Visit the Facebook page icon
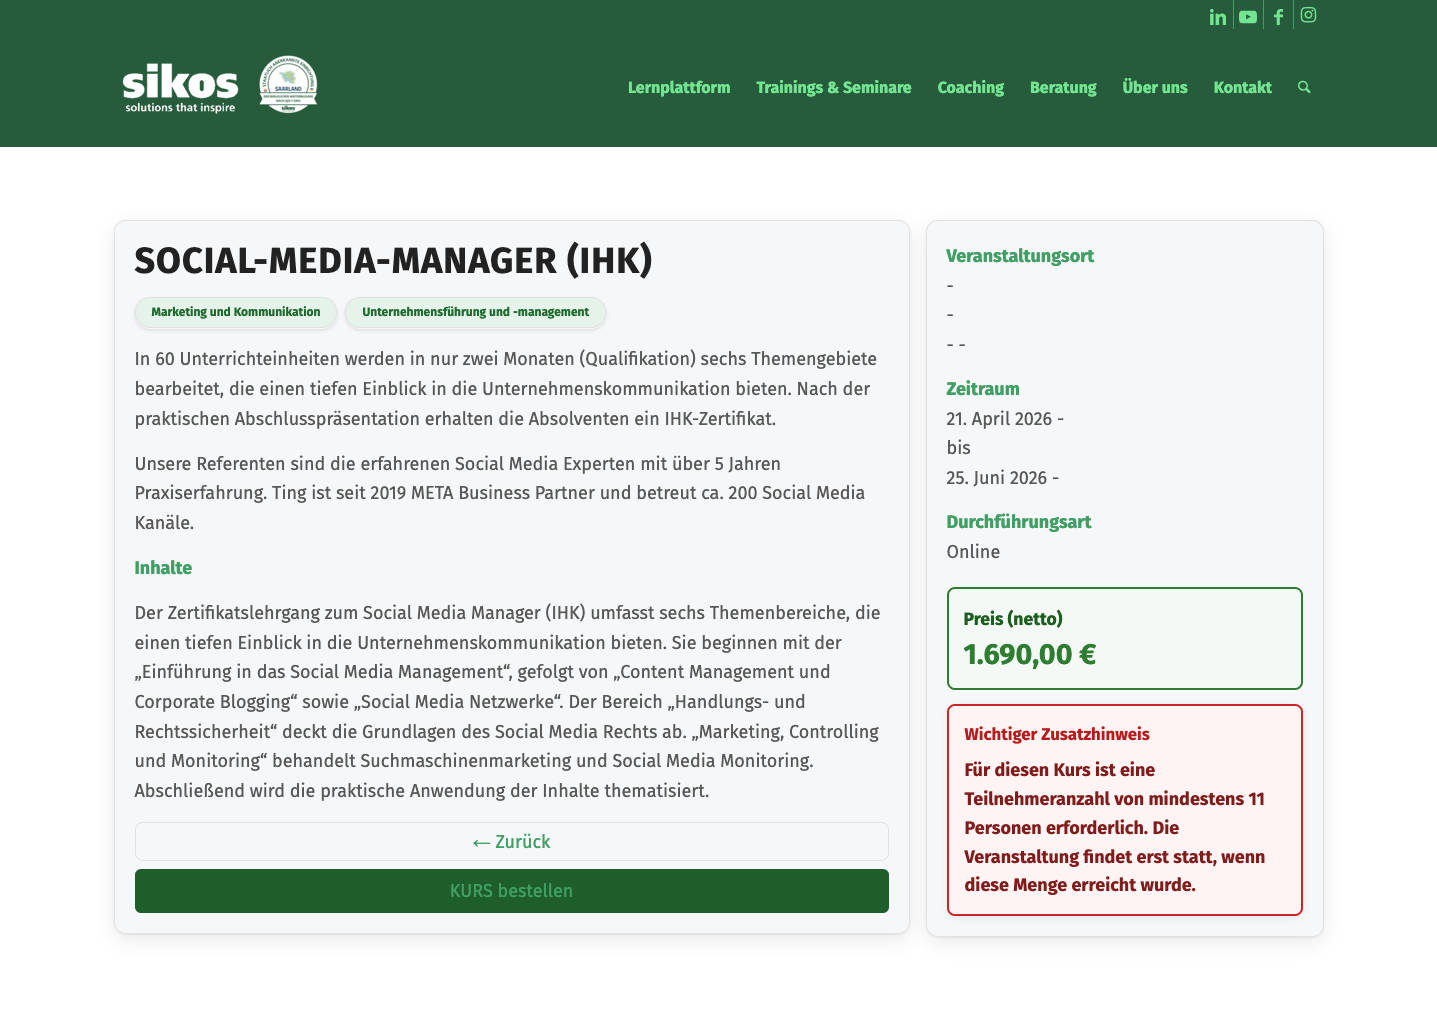 pyautogui.click(x=1278, y=17)
